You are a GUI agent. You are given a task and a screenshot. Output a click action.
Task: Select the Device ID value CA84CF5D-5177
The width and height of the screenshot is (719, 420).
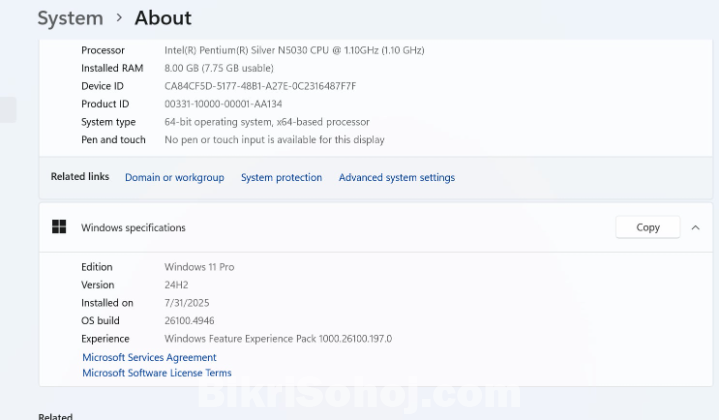(260, 86)
